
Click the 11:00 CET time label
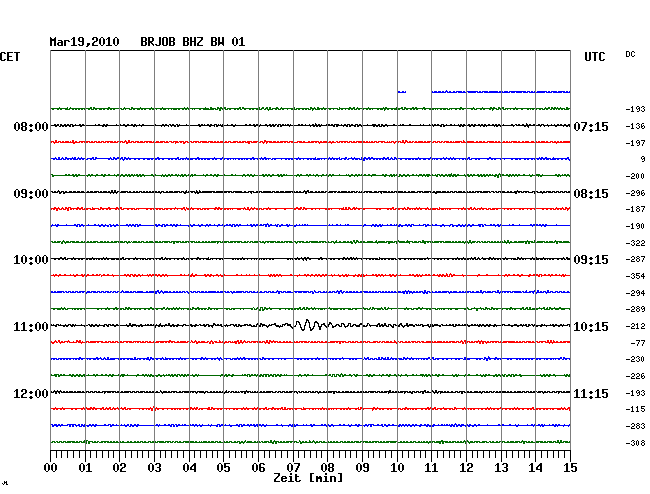coord(31,327)
